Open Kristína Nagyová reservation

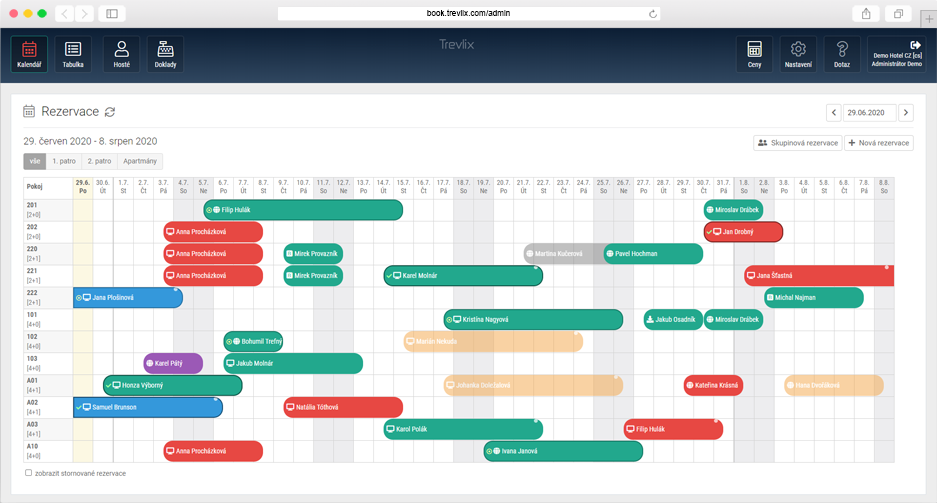[533, 320]
